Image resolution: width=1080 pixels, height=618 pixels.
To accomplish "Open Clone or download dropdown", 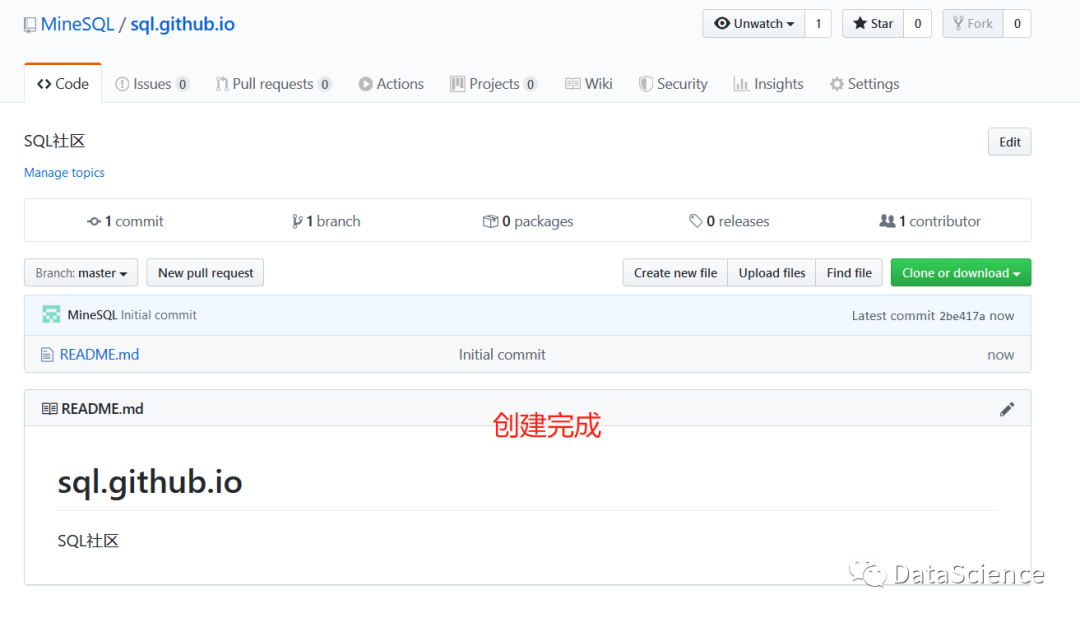I will pyautogui.click(x=961, y=273).
